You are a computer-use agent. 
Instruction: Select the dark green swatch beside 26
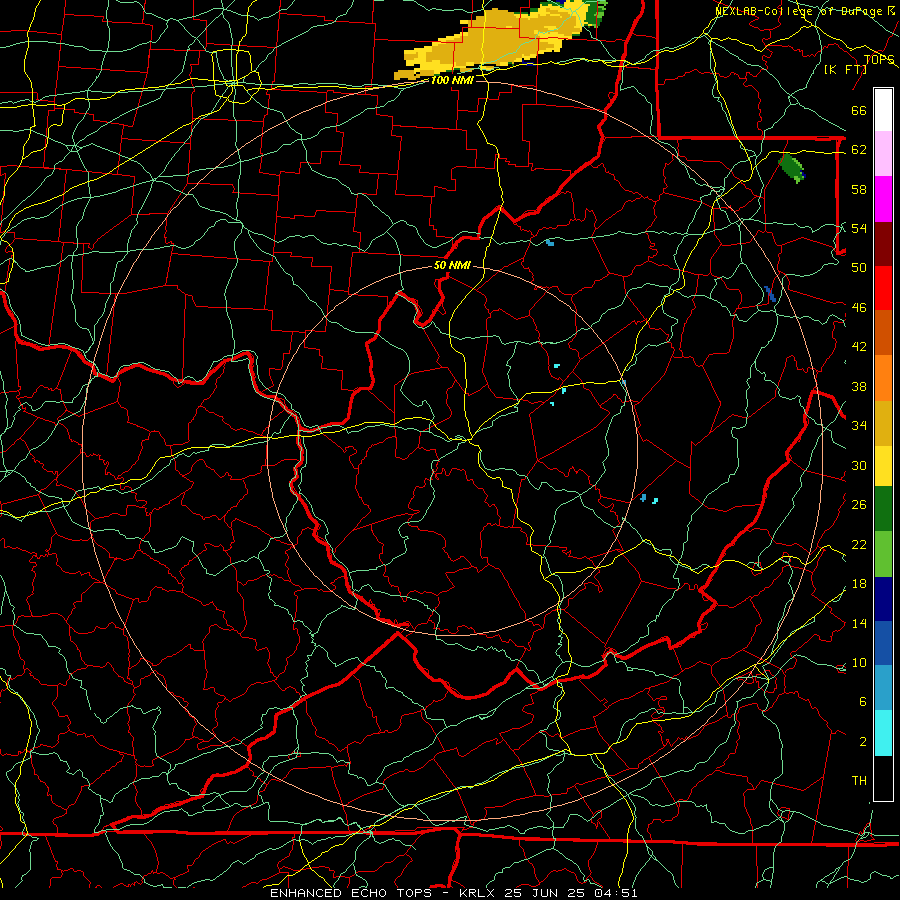883,509
